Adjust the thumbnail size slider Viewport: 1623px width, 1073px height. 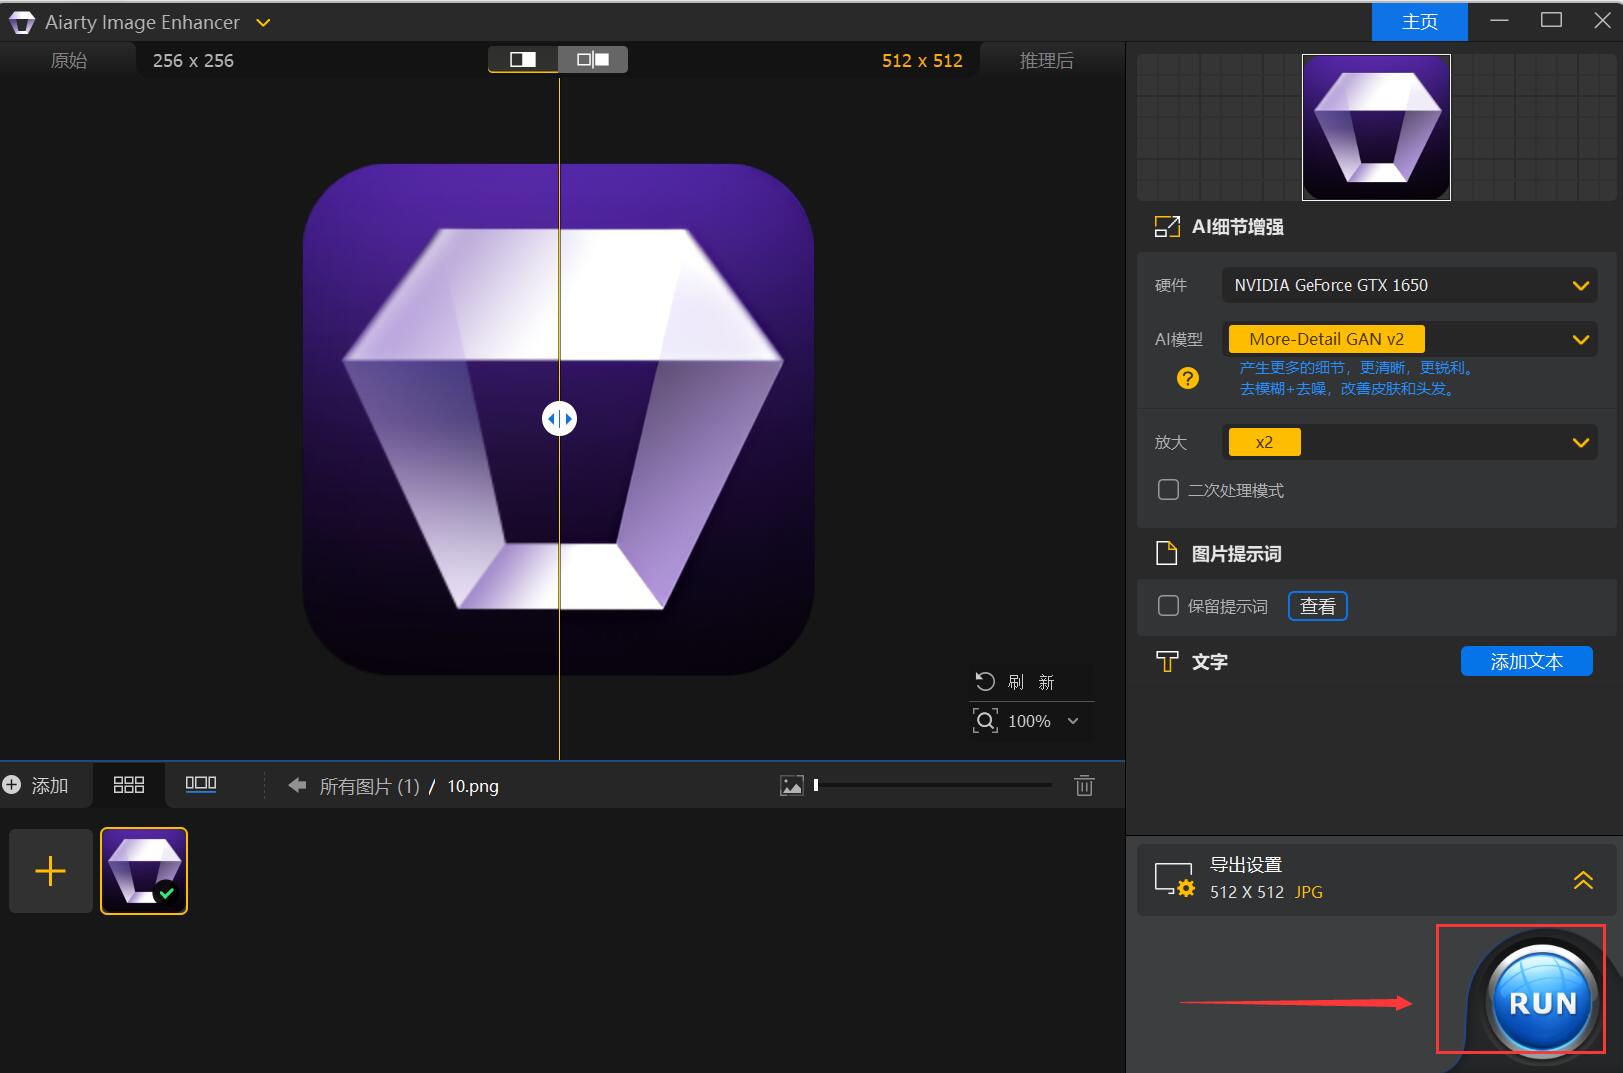933,785
